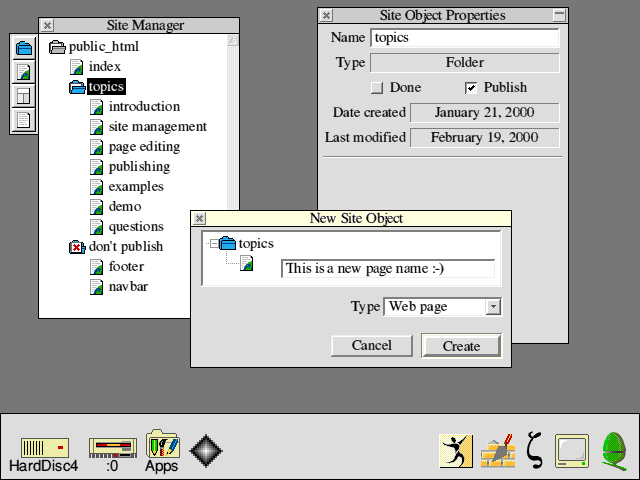This screenshot has height=480, width=640.
Task: Close the Site Manager window
Action: (x=47, y=25)
